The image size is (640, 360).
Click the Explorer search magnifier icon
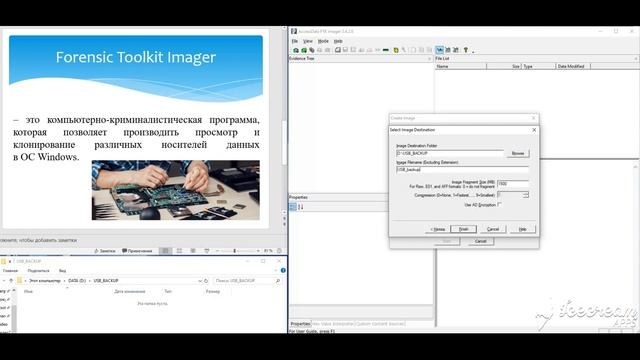[x=278, y=281]
